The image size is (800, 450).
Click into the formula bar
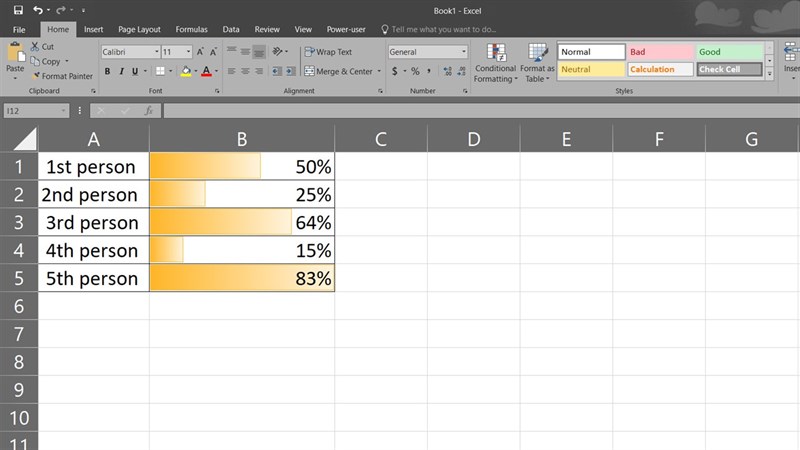[481, 111]
